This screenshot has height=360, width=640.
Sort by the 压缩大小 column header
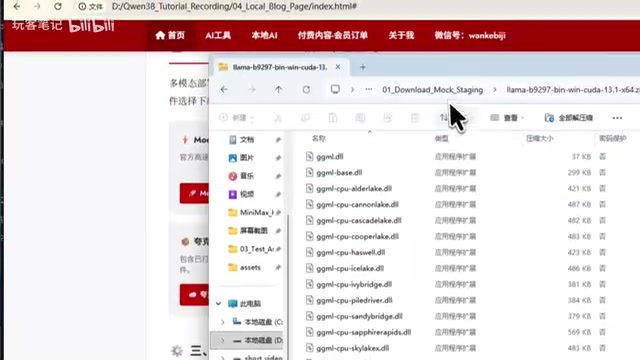[x=540, y=138]
